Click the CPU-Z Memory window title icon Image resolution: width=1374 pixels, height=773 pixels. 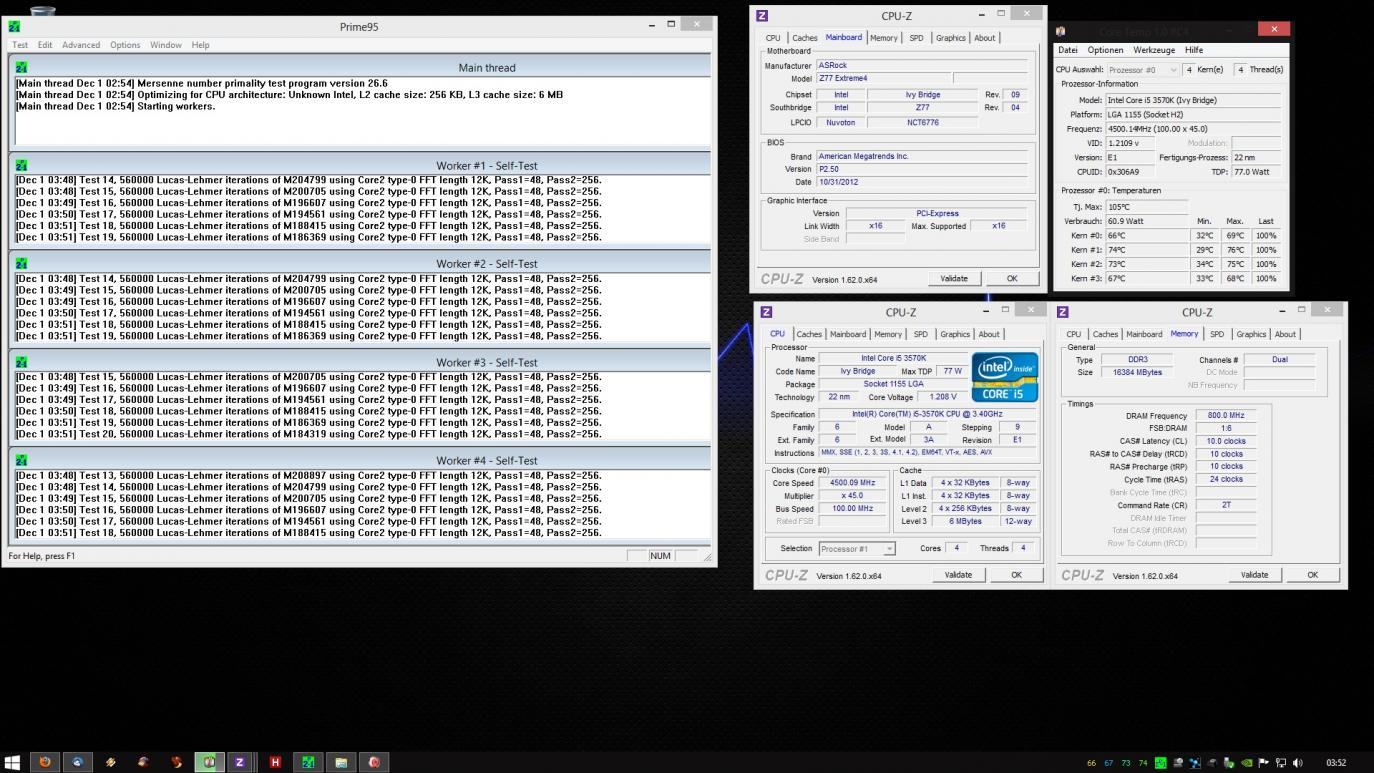click(1062, 312)
